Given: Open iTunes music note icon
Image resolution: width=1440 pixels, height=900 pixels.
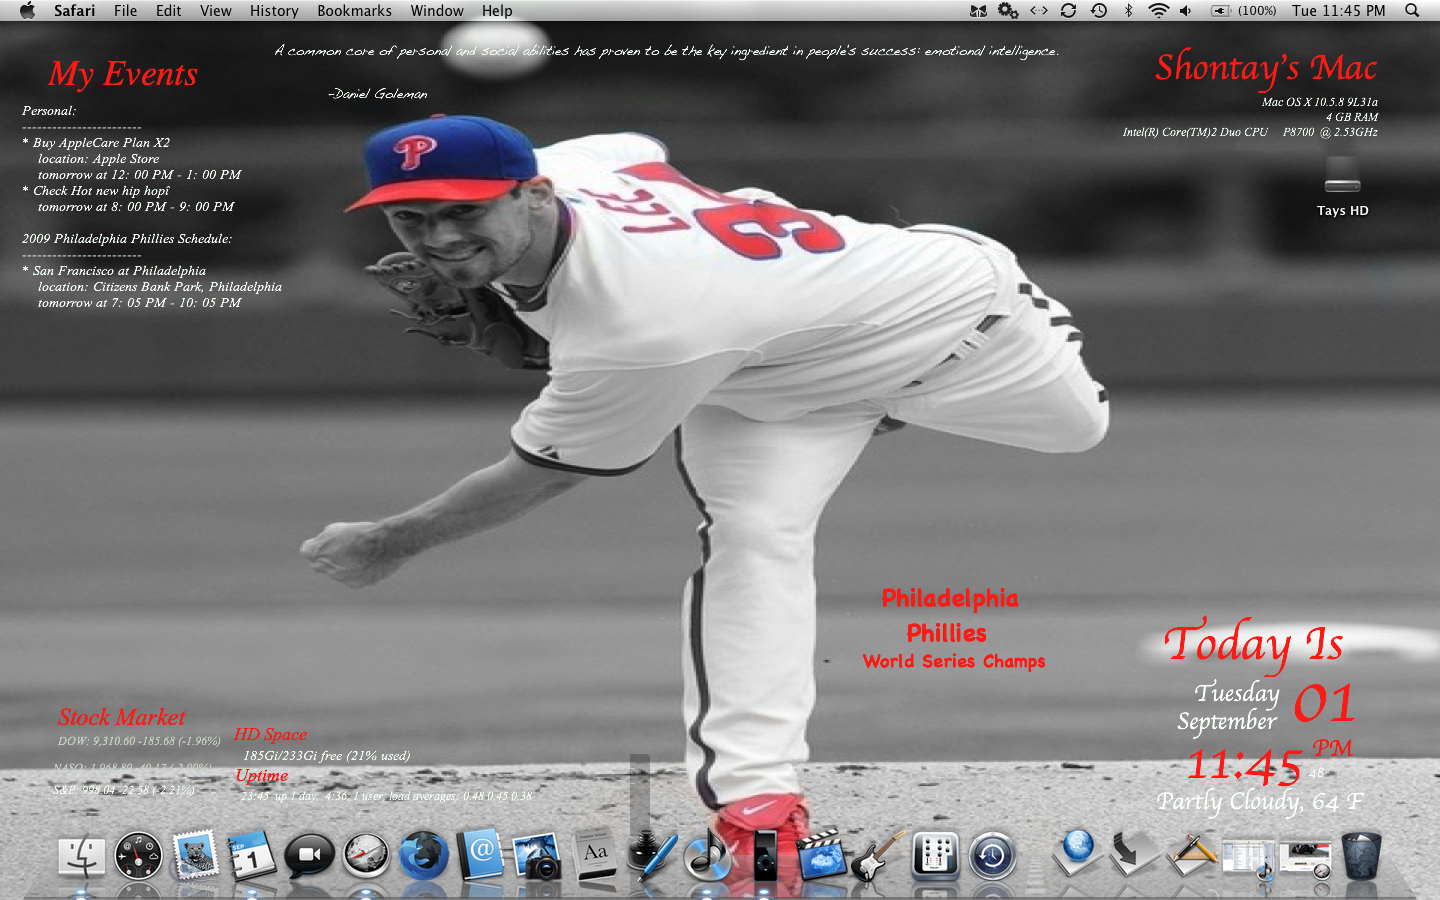Looking at the screenshot, I should point(708,856).
